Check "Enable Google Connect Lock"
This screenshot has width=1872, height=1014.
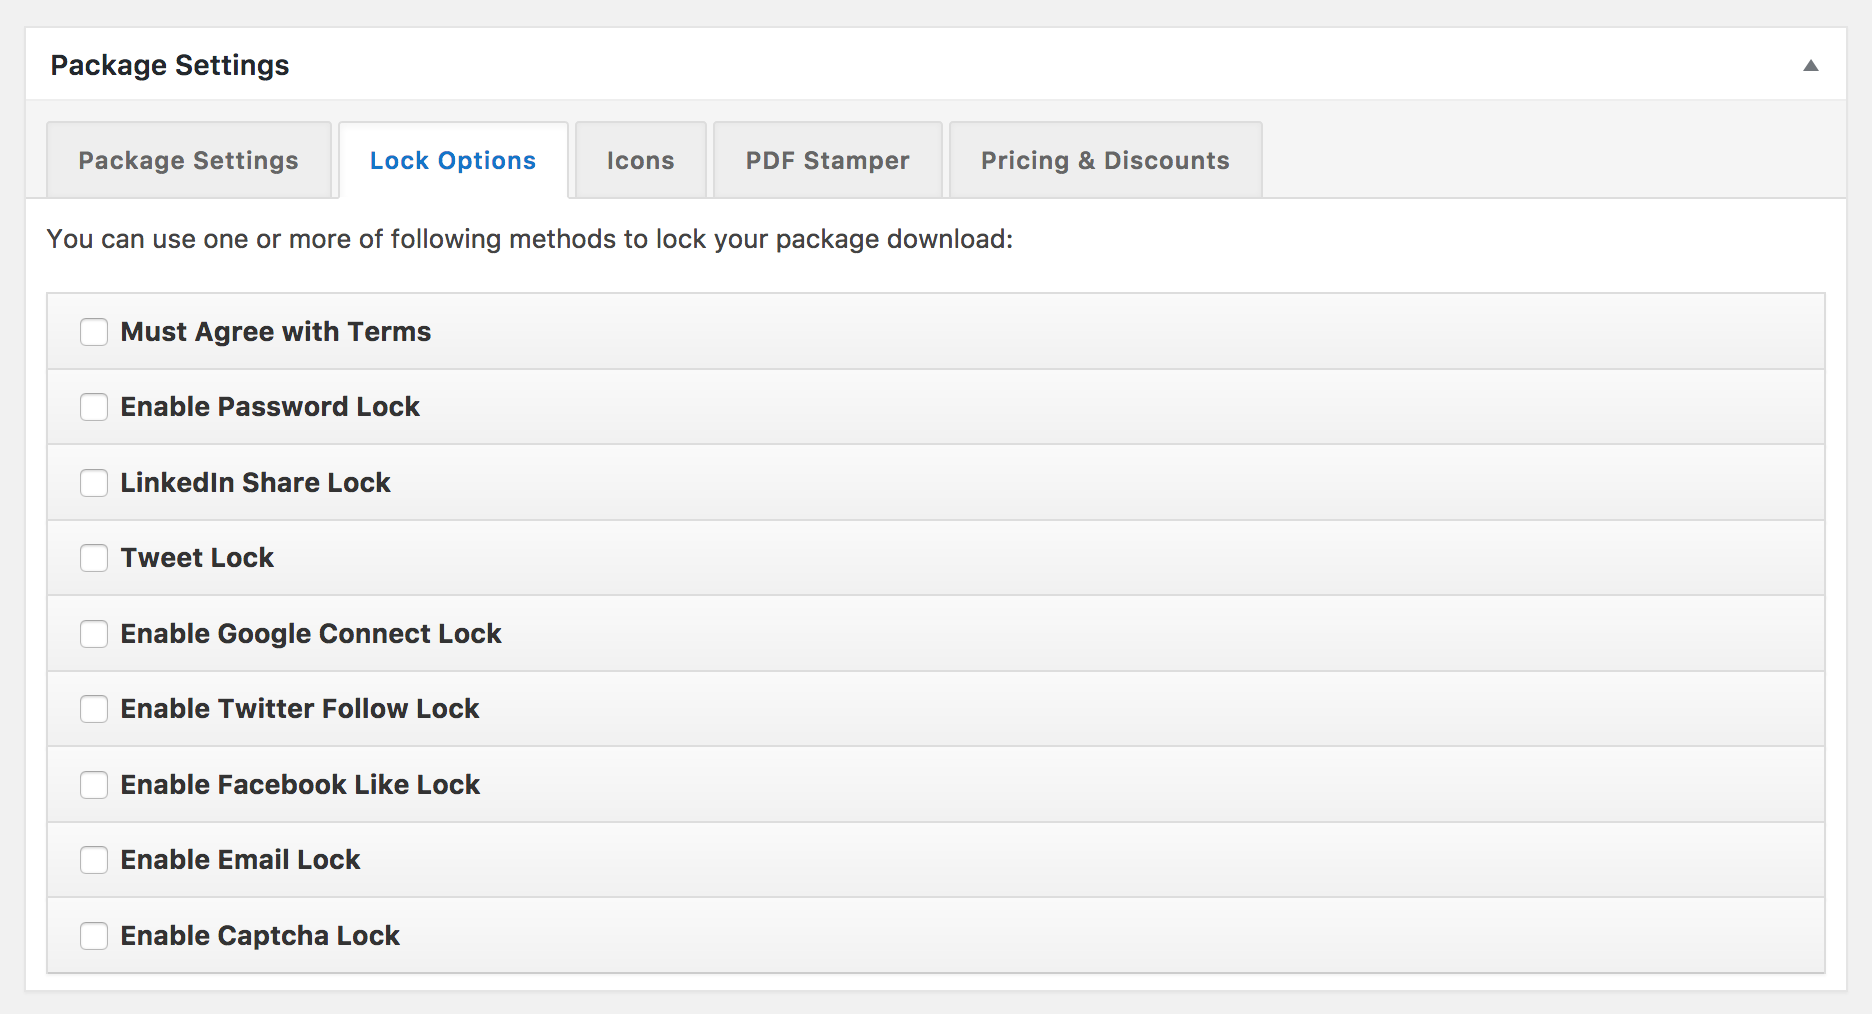[94, 633]
